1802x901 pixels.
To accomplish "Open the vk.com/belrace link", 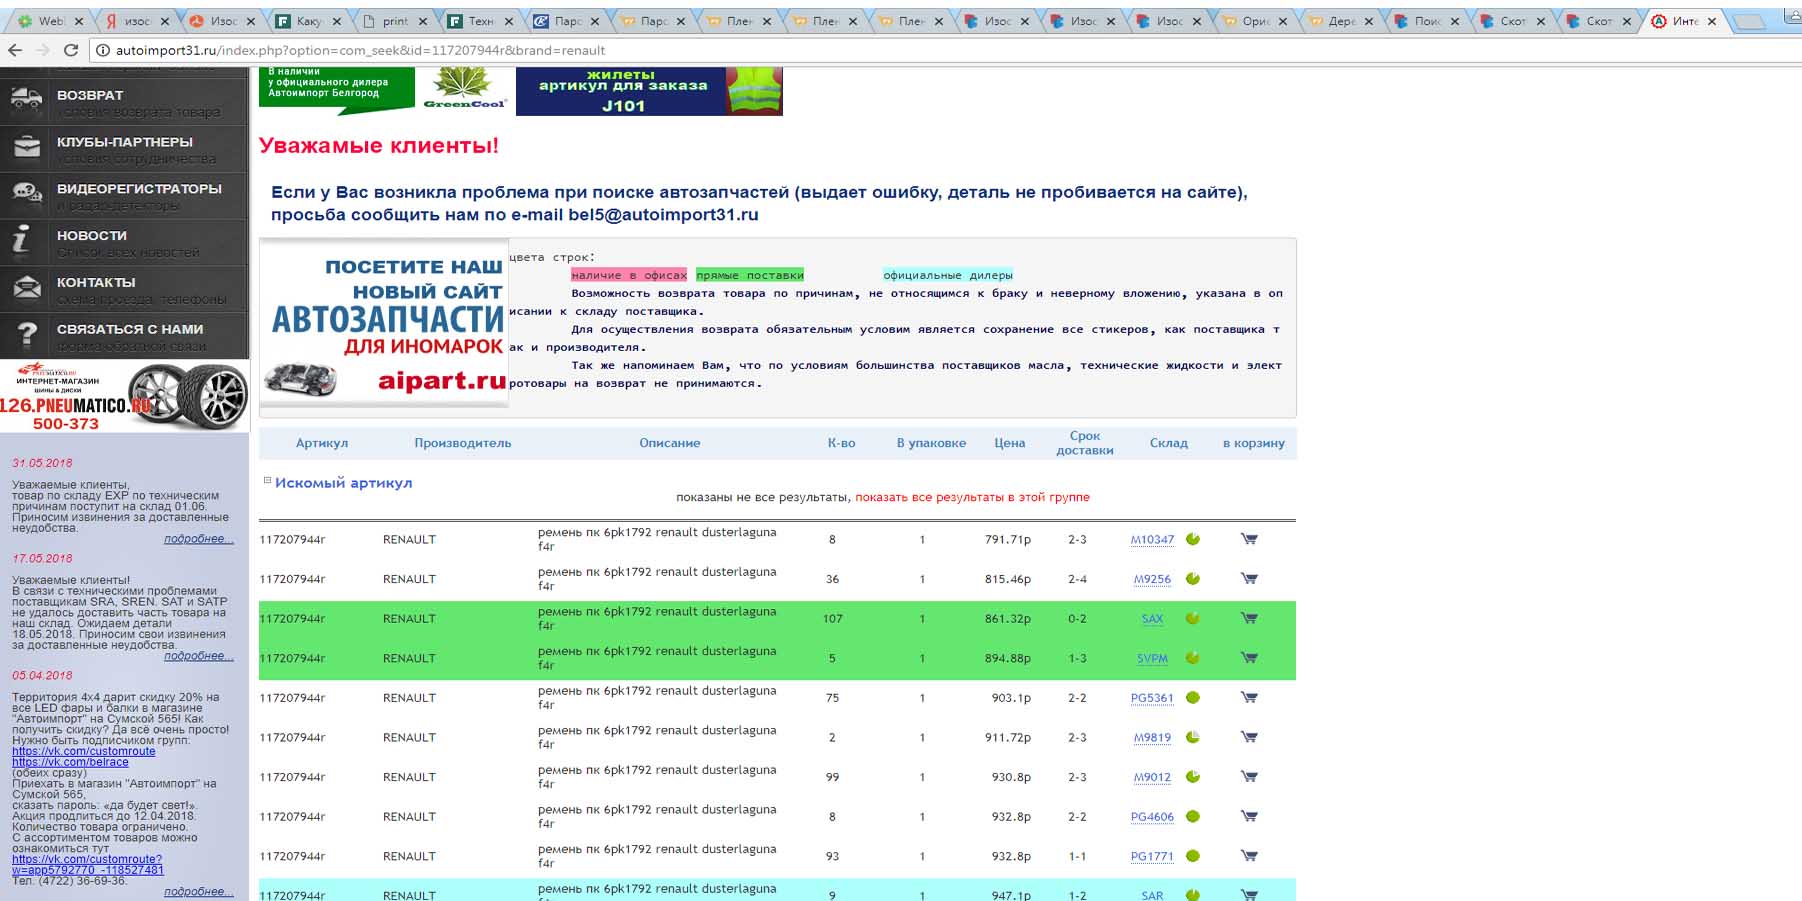I will (70, 762).
